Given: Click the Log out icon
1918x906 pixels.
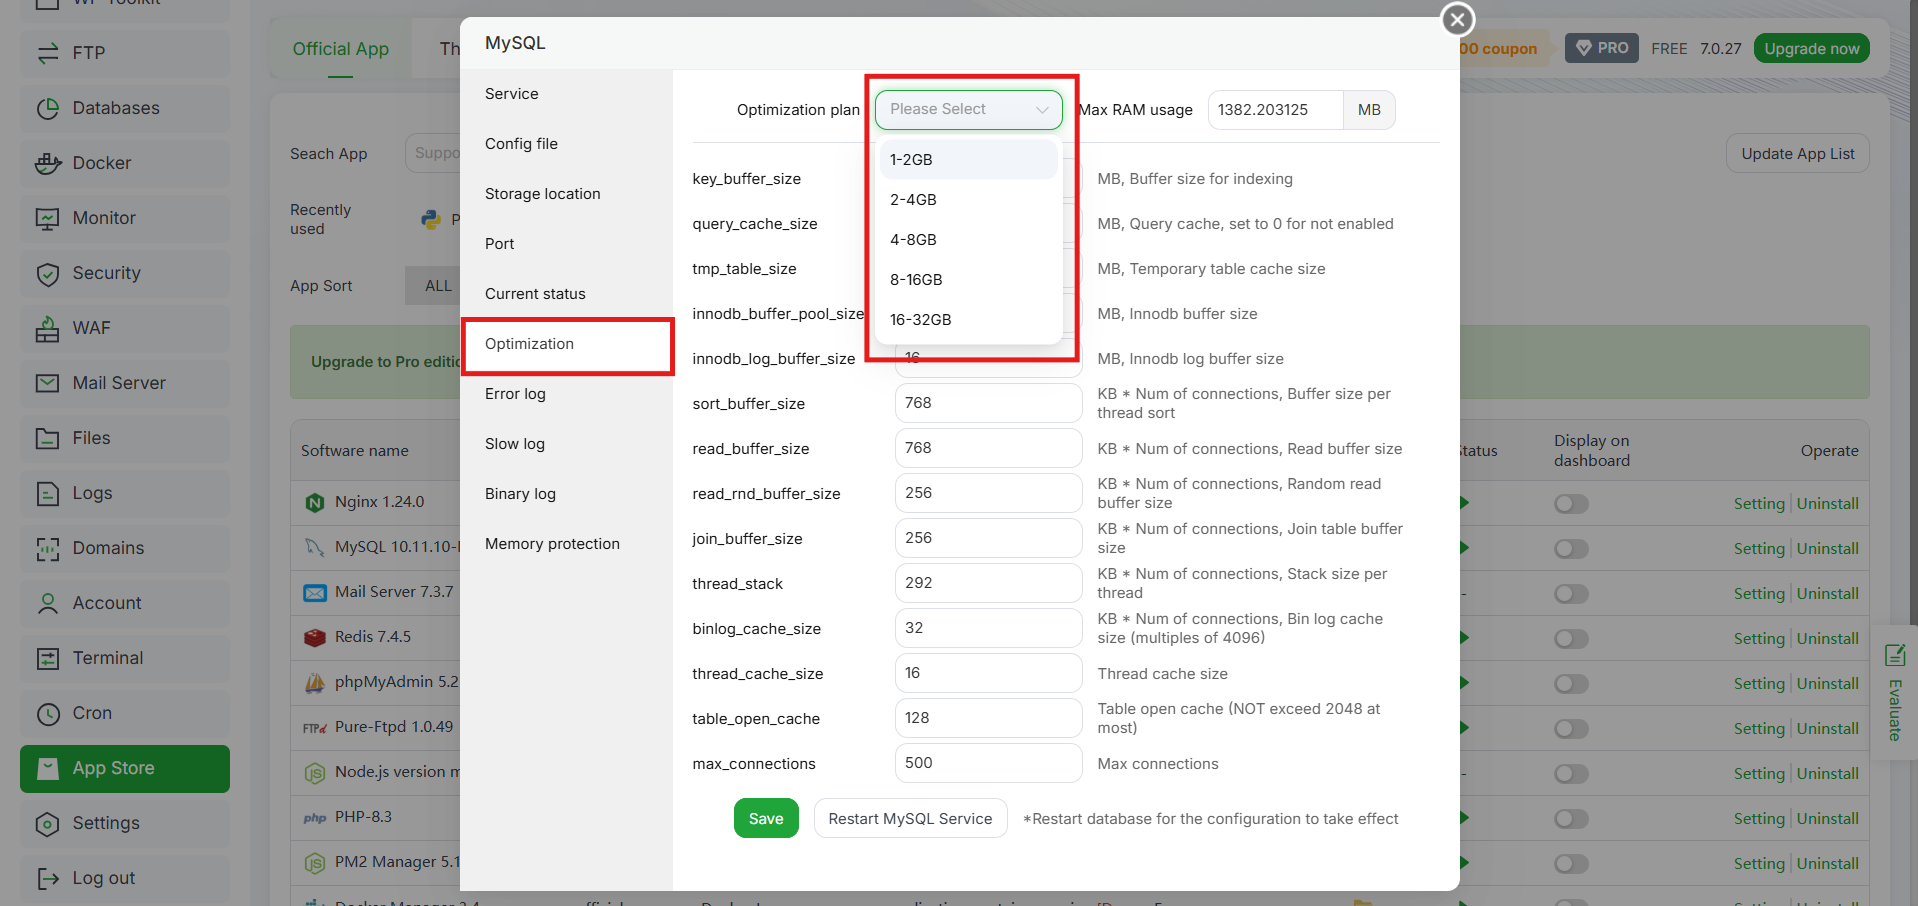Looking at the screenshot, I should pos(48,878).
